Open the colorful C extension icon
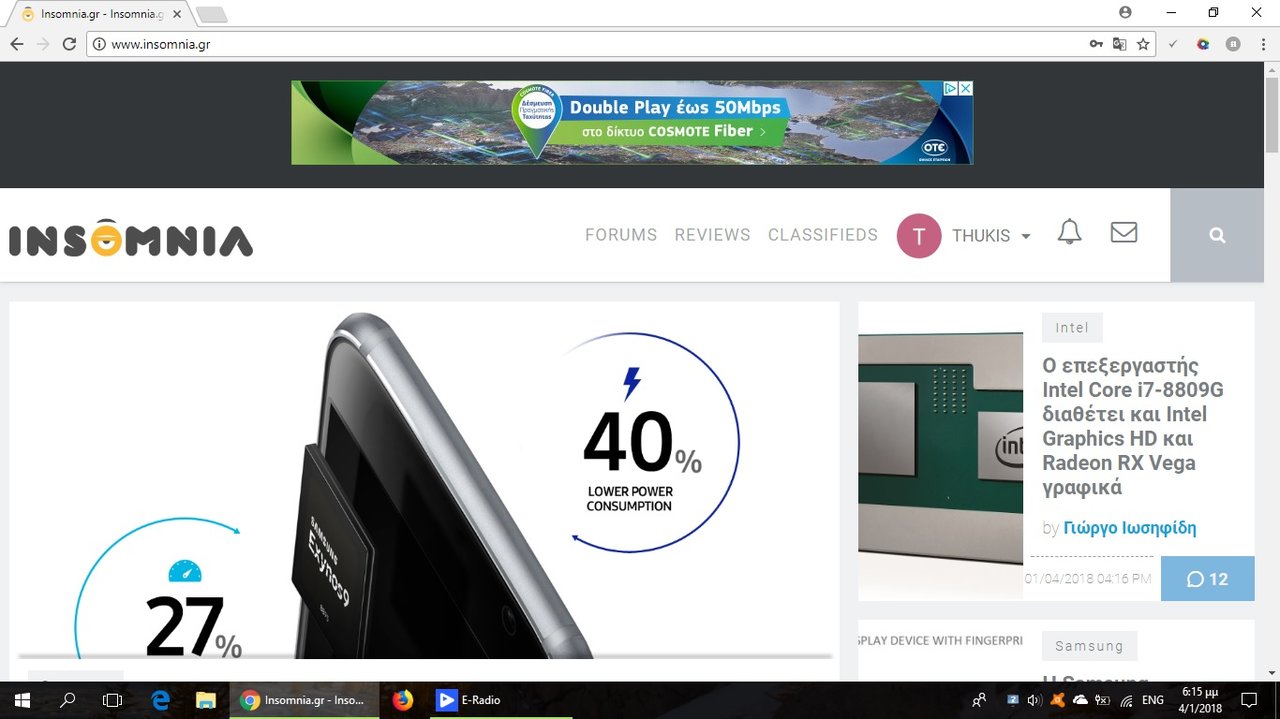Image resolution: width=1280 pixels, height=719 pixels. point(1203,44)
